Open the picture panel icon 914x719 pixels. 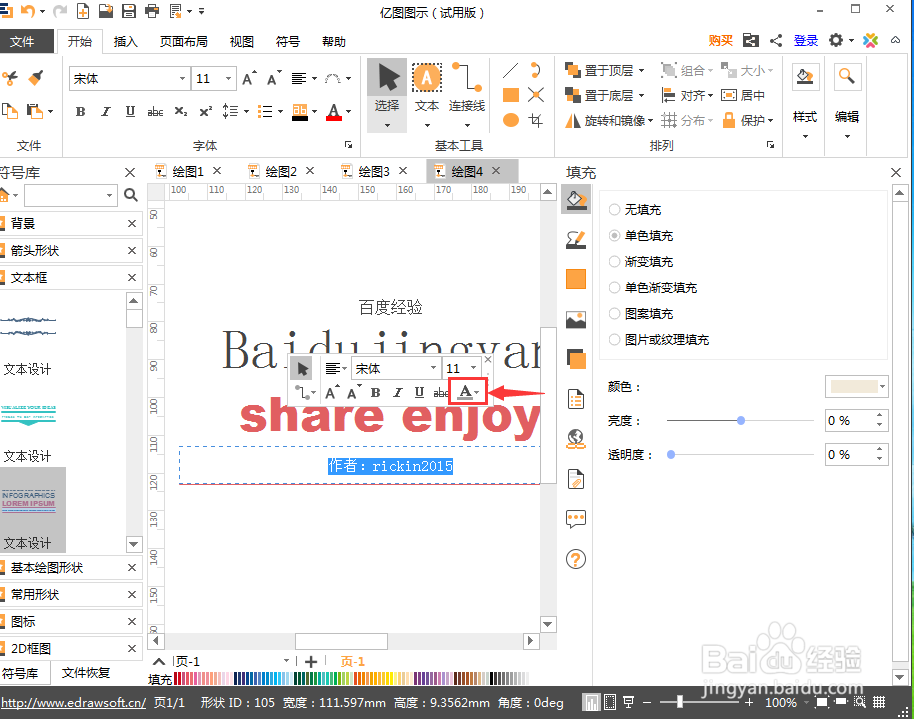576,319
